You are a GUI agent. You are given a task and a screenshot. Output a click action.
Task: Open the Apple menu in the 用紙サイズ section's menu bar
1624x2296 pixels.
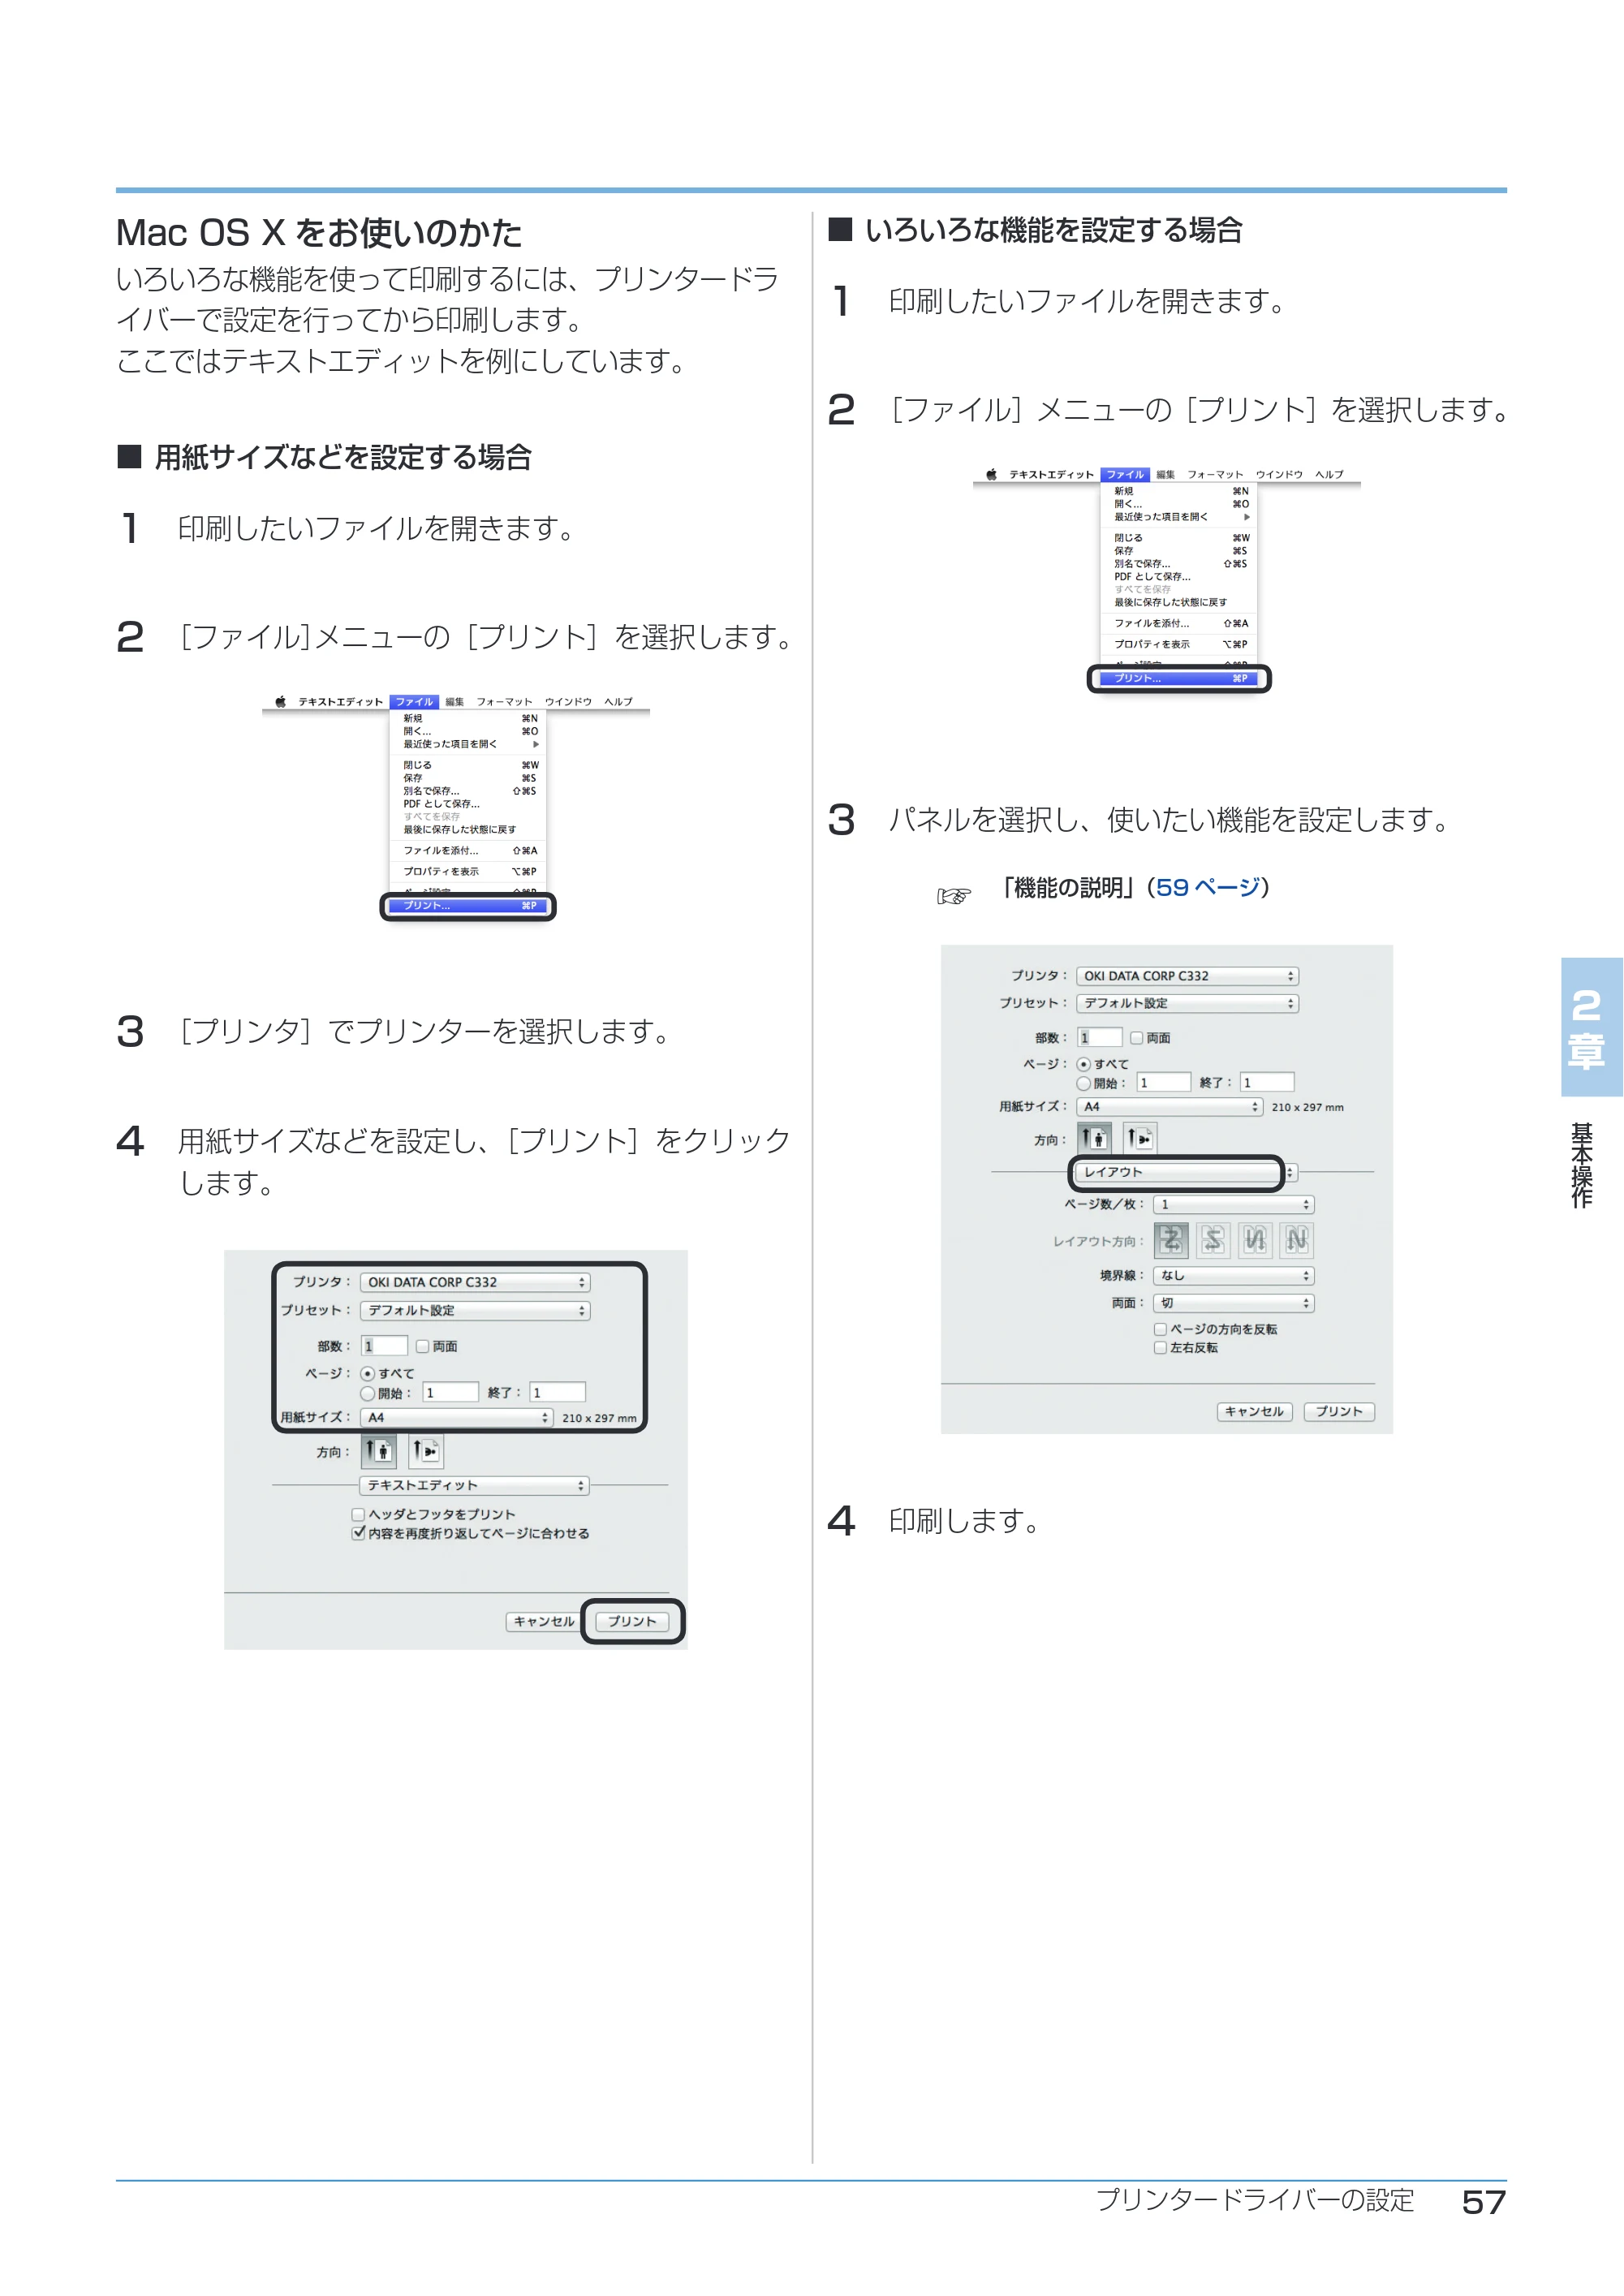pyautogui.click(x=281, y=702)
